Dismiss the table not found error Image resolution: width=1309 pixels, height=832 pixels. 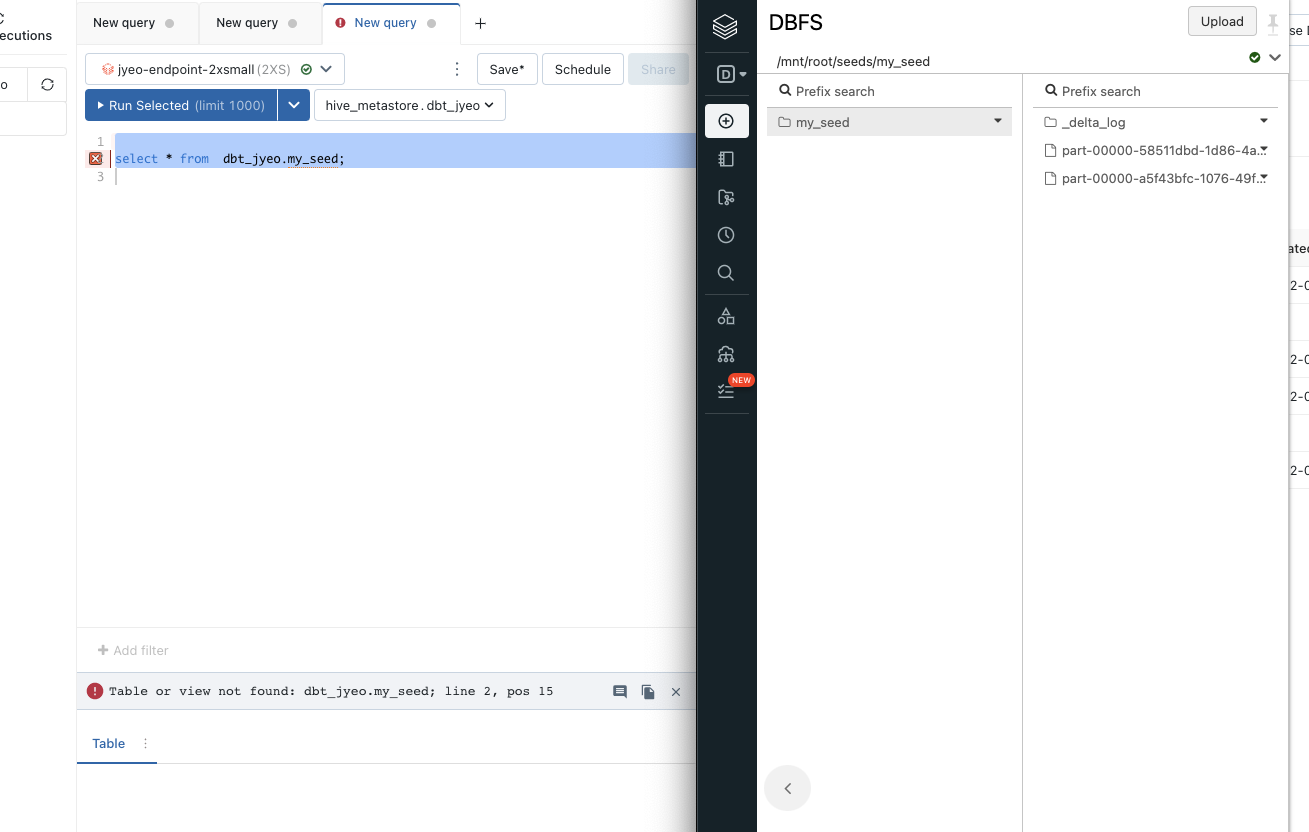coord(675,691)
